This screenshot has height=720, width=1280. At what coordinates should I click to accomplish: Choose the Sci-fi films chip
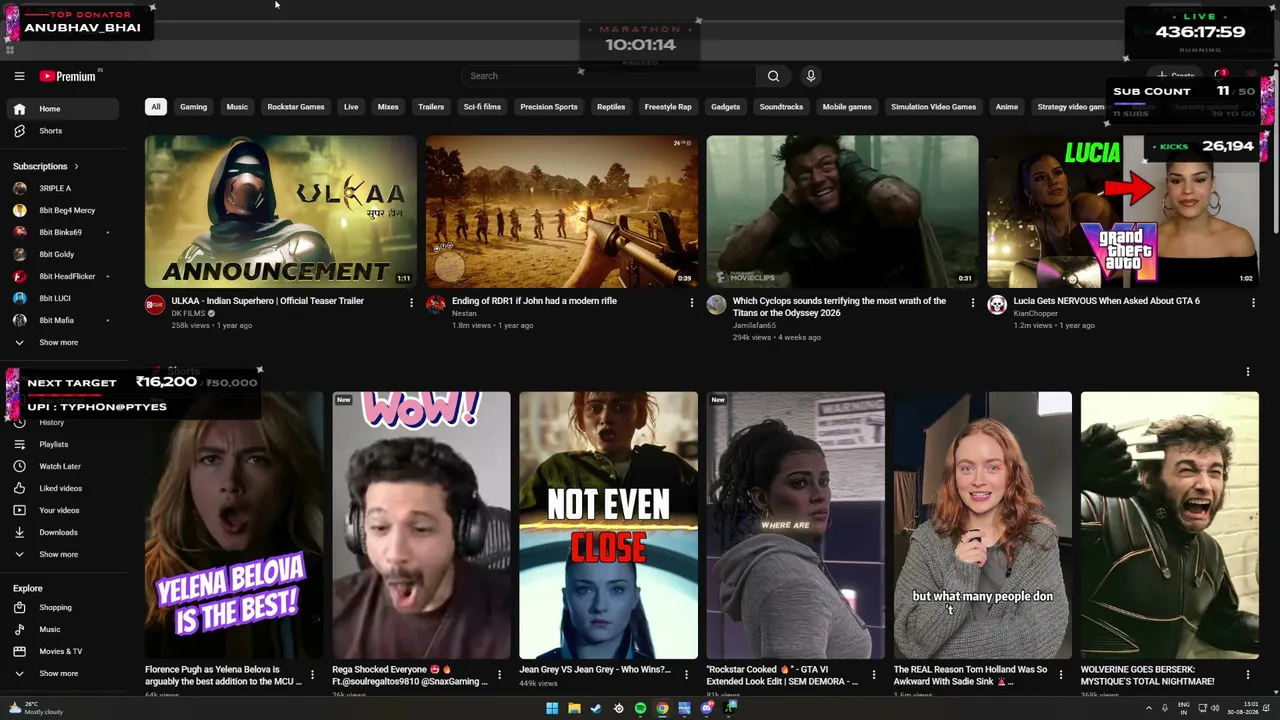click(x=482, y=107)
